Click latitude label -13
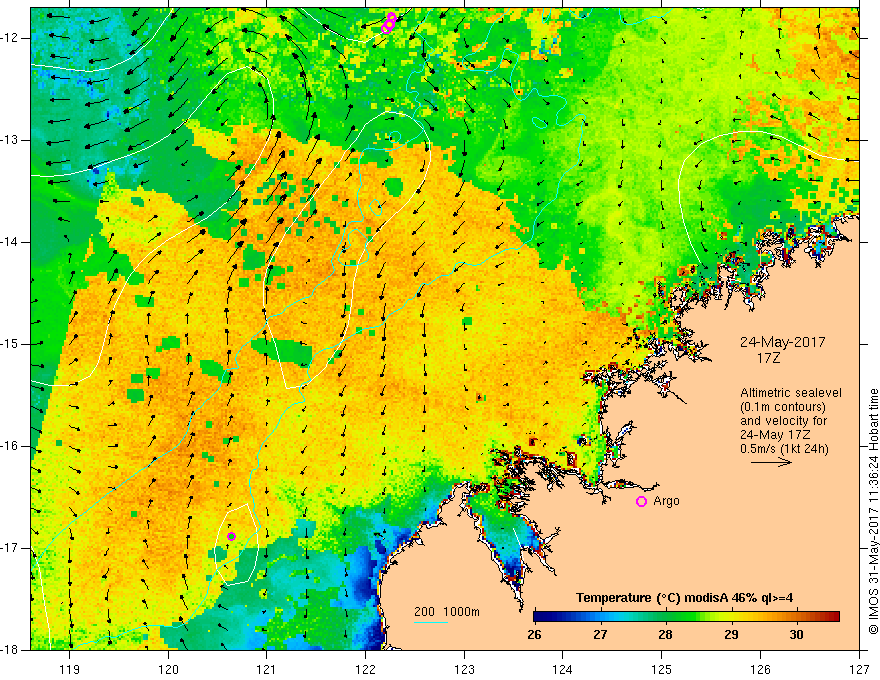Screen dimensions: 880x680 point(10,140)
